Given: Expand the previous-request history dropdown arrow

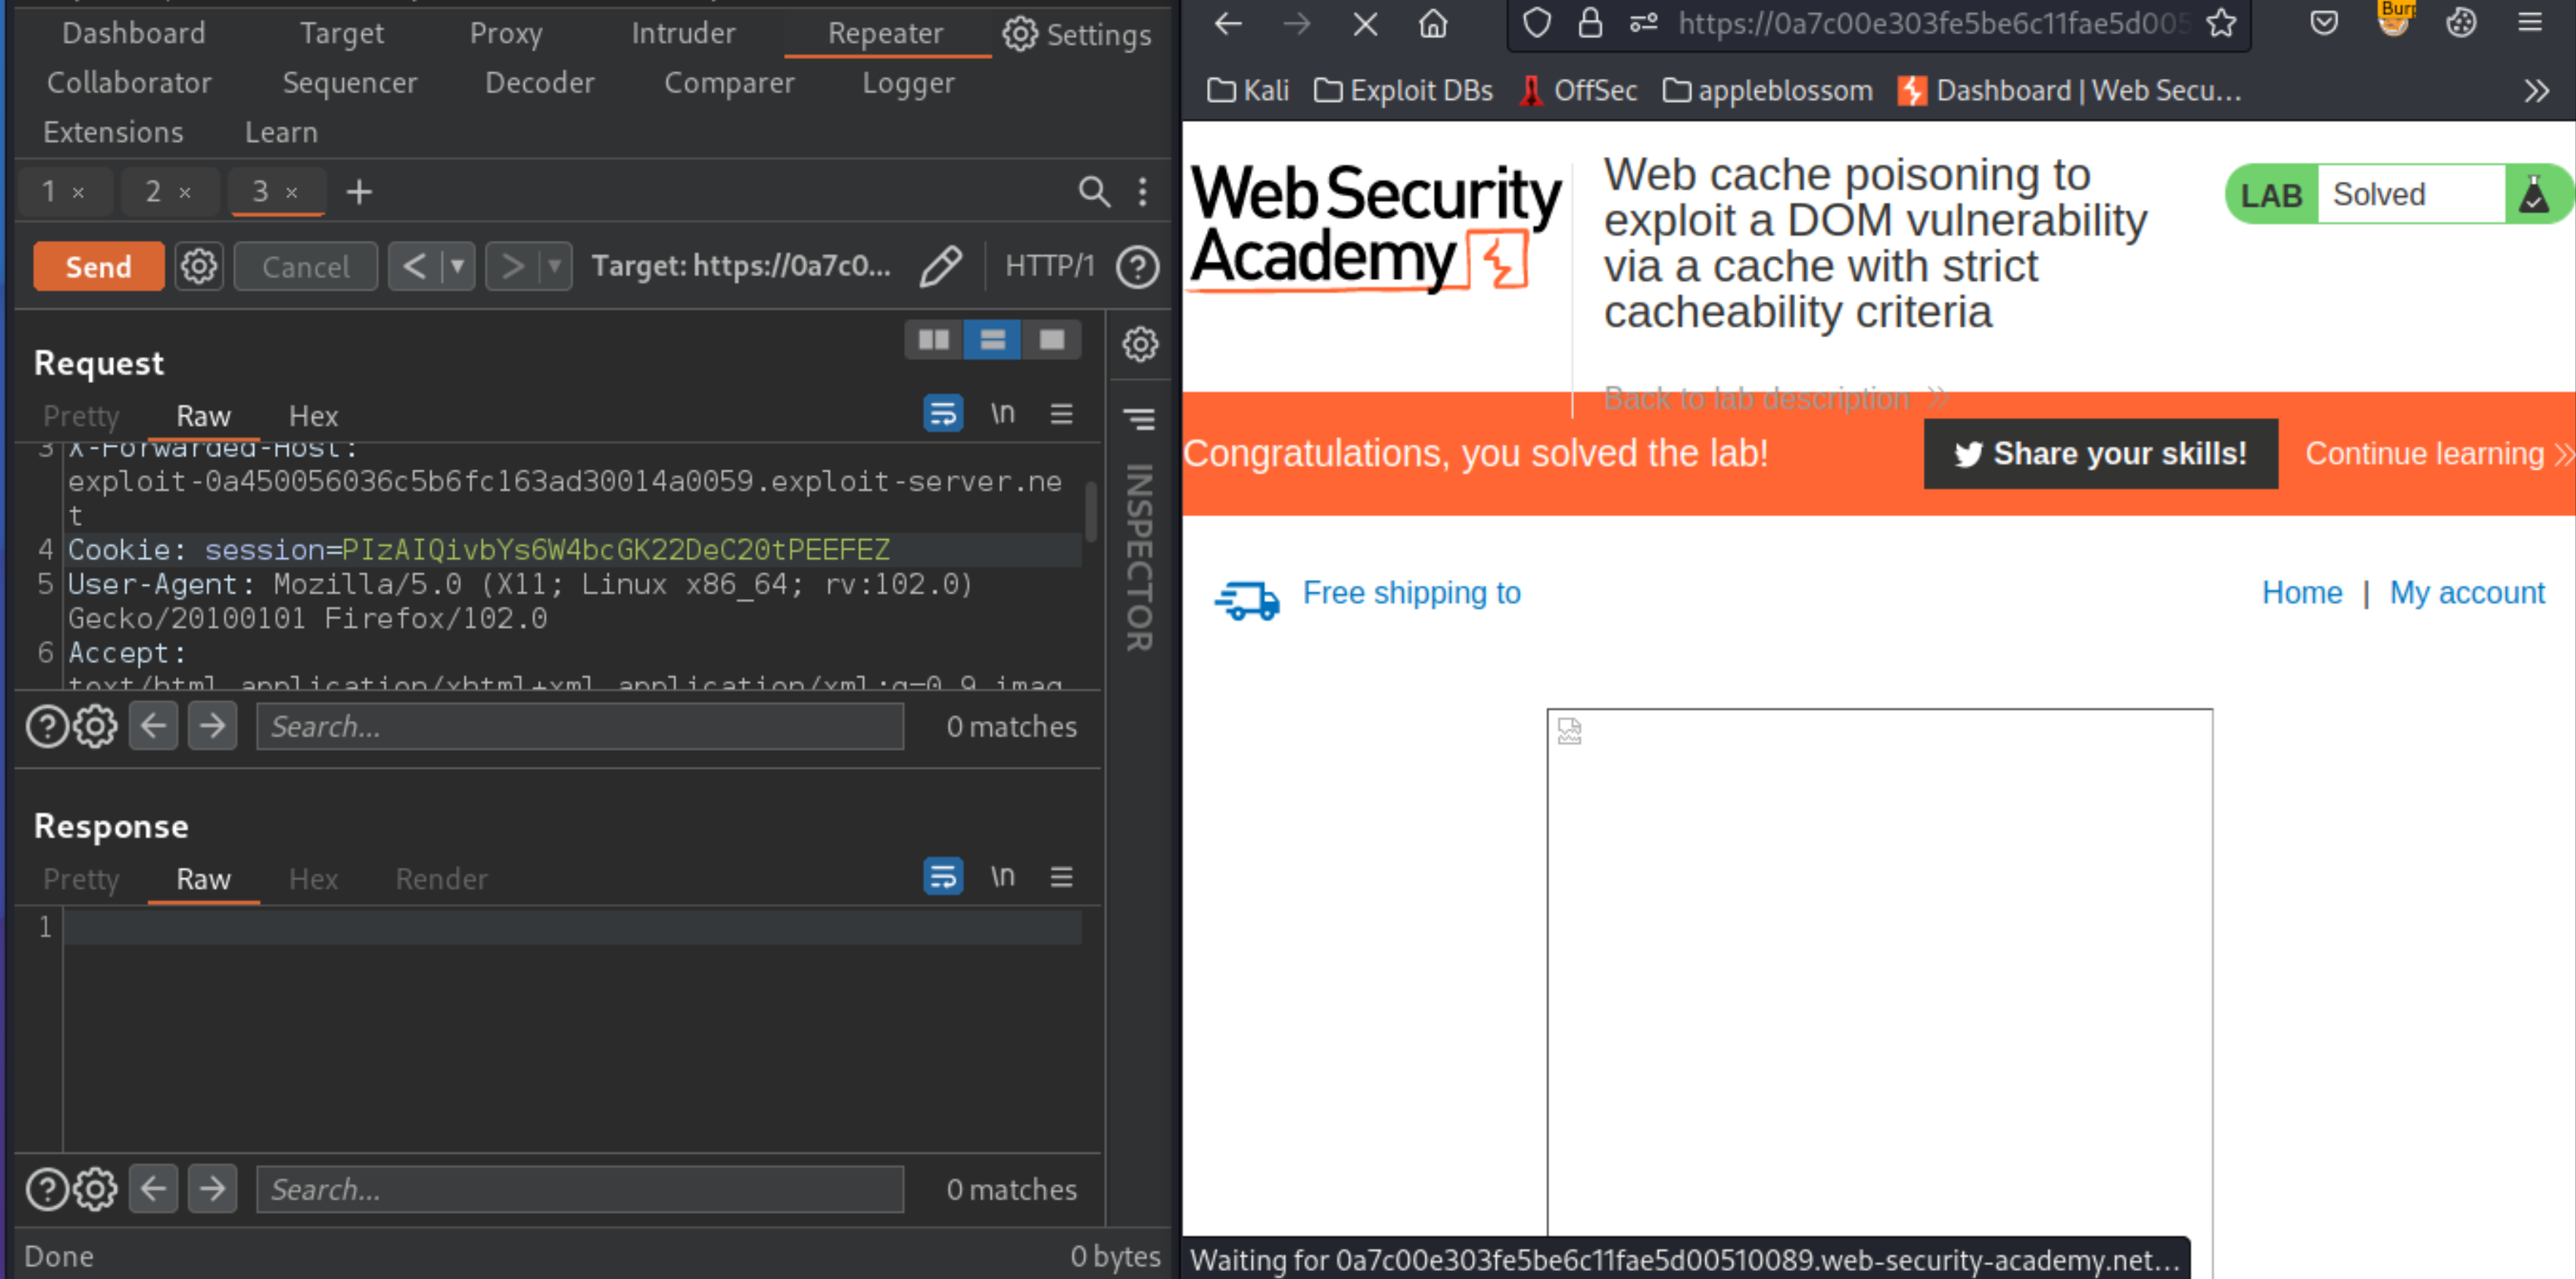Looking at the screenshot, I should (457, 266).
